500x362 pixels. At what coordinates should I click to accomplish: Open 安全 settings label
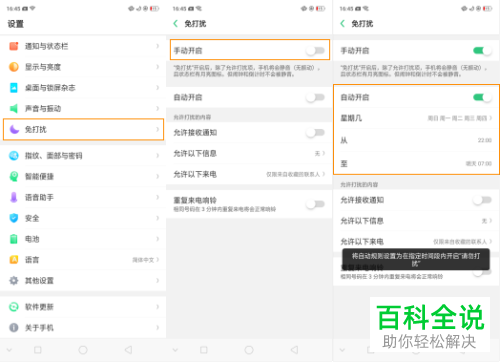coord(32,218)
